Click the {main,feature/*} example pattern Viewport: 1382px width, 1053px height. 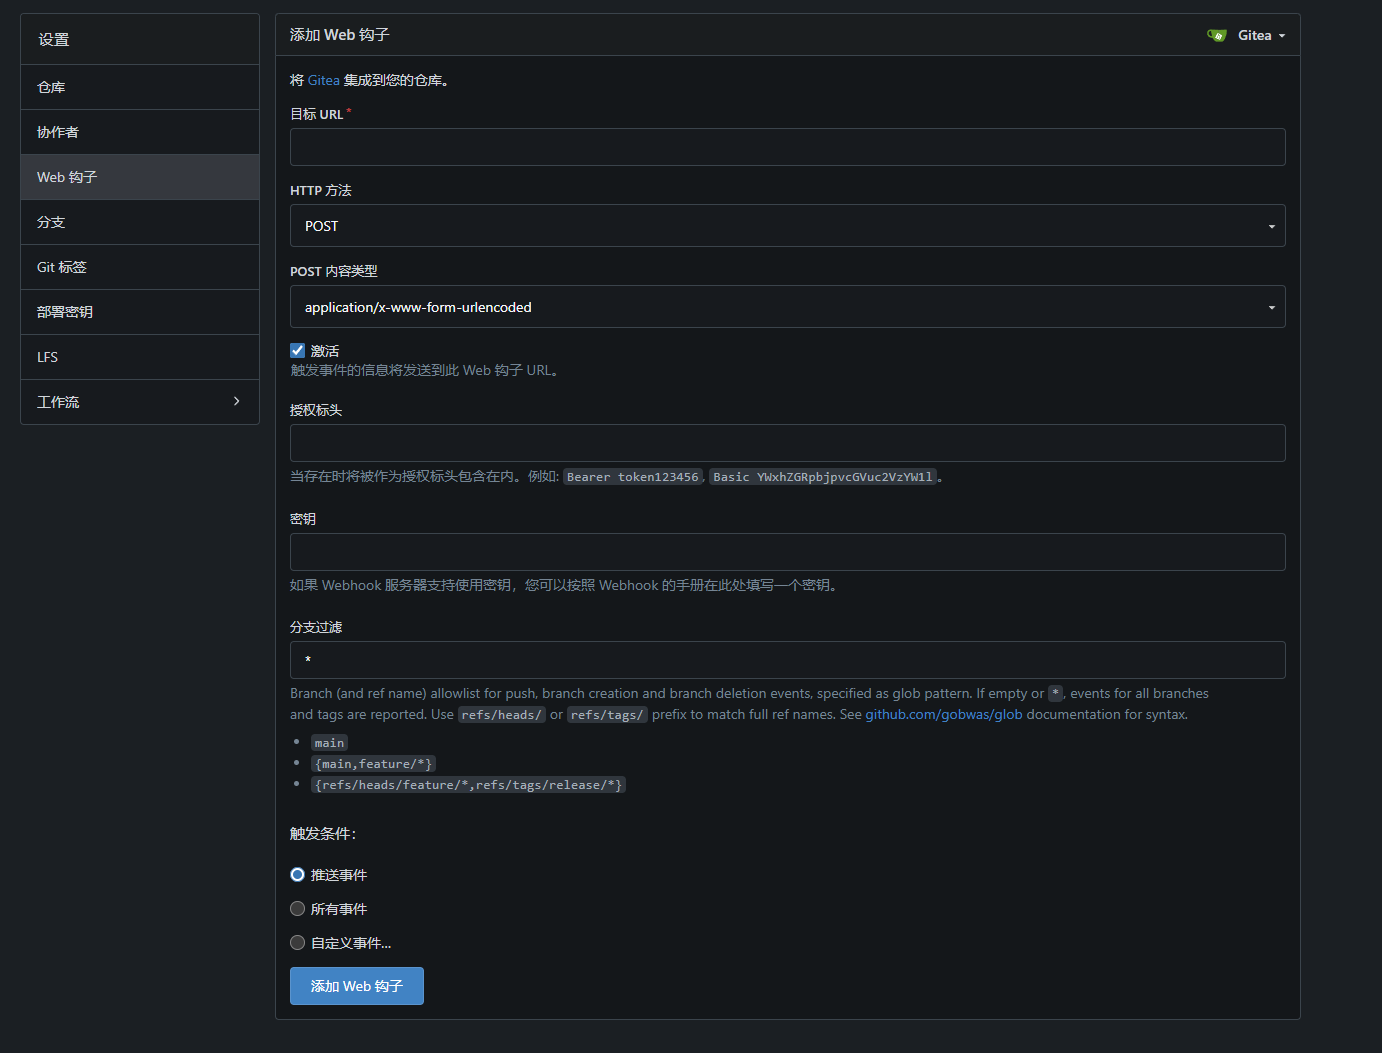click(x=373, y=764)
